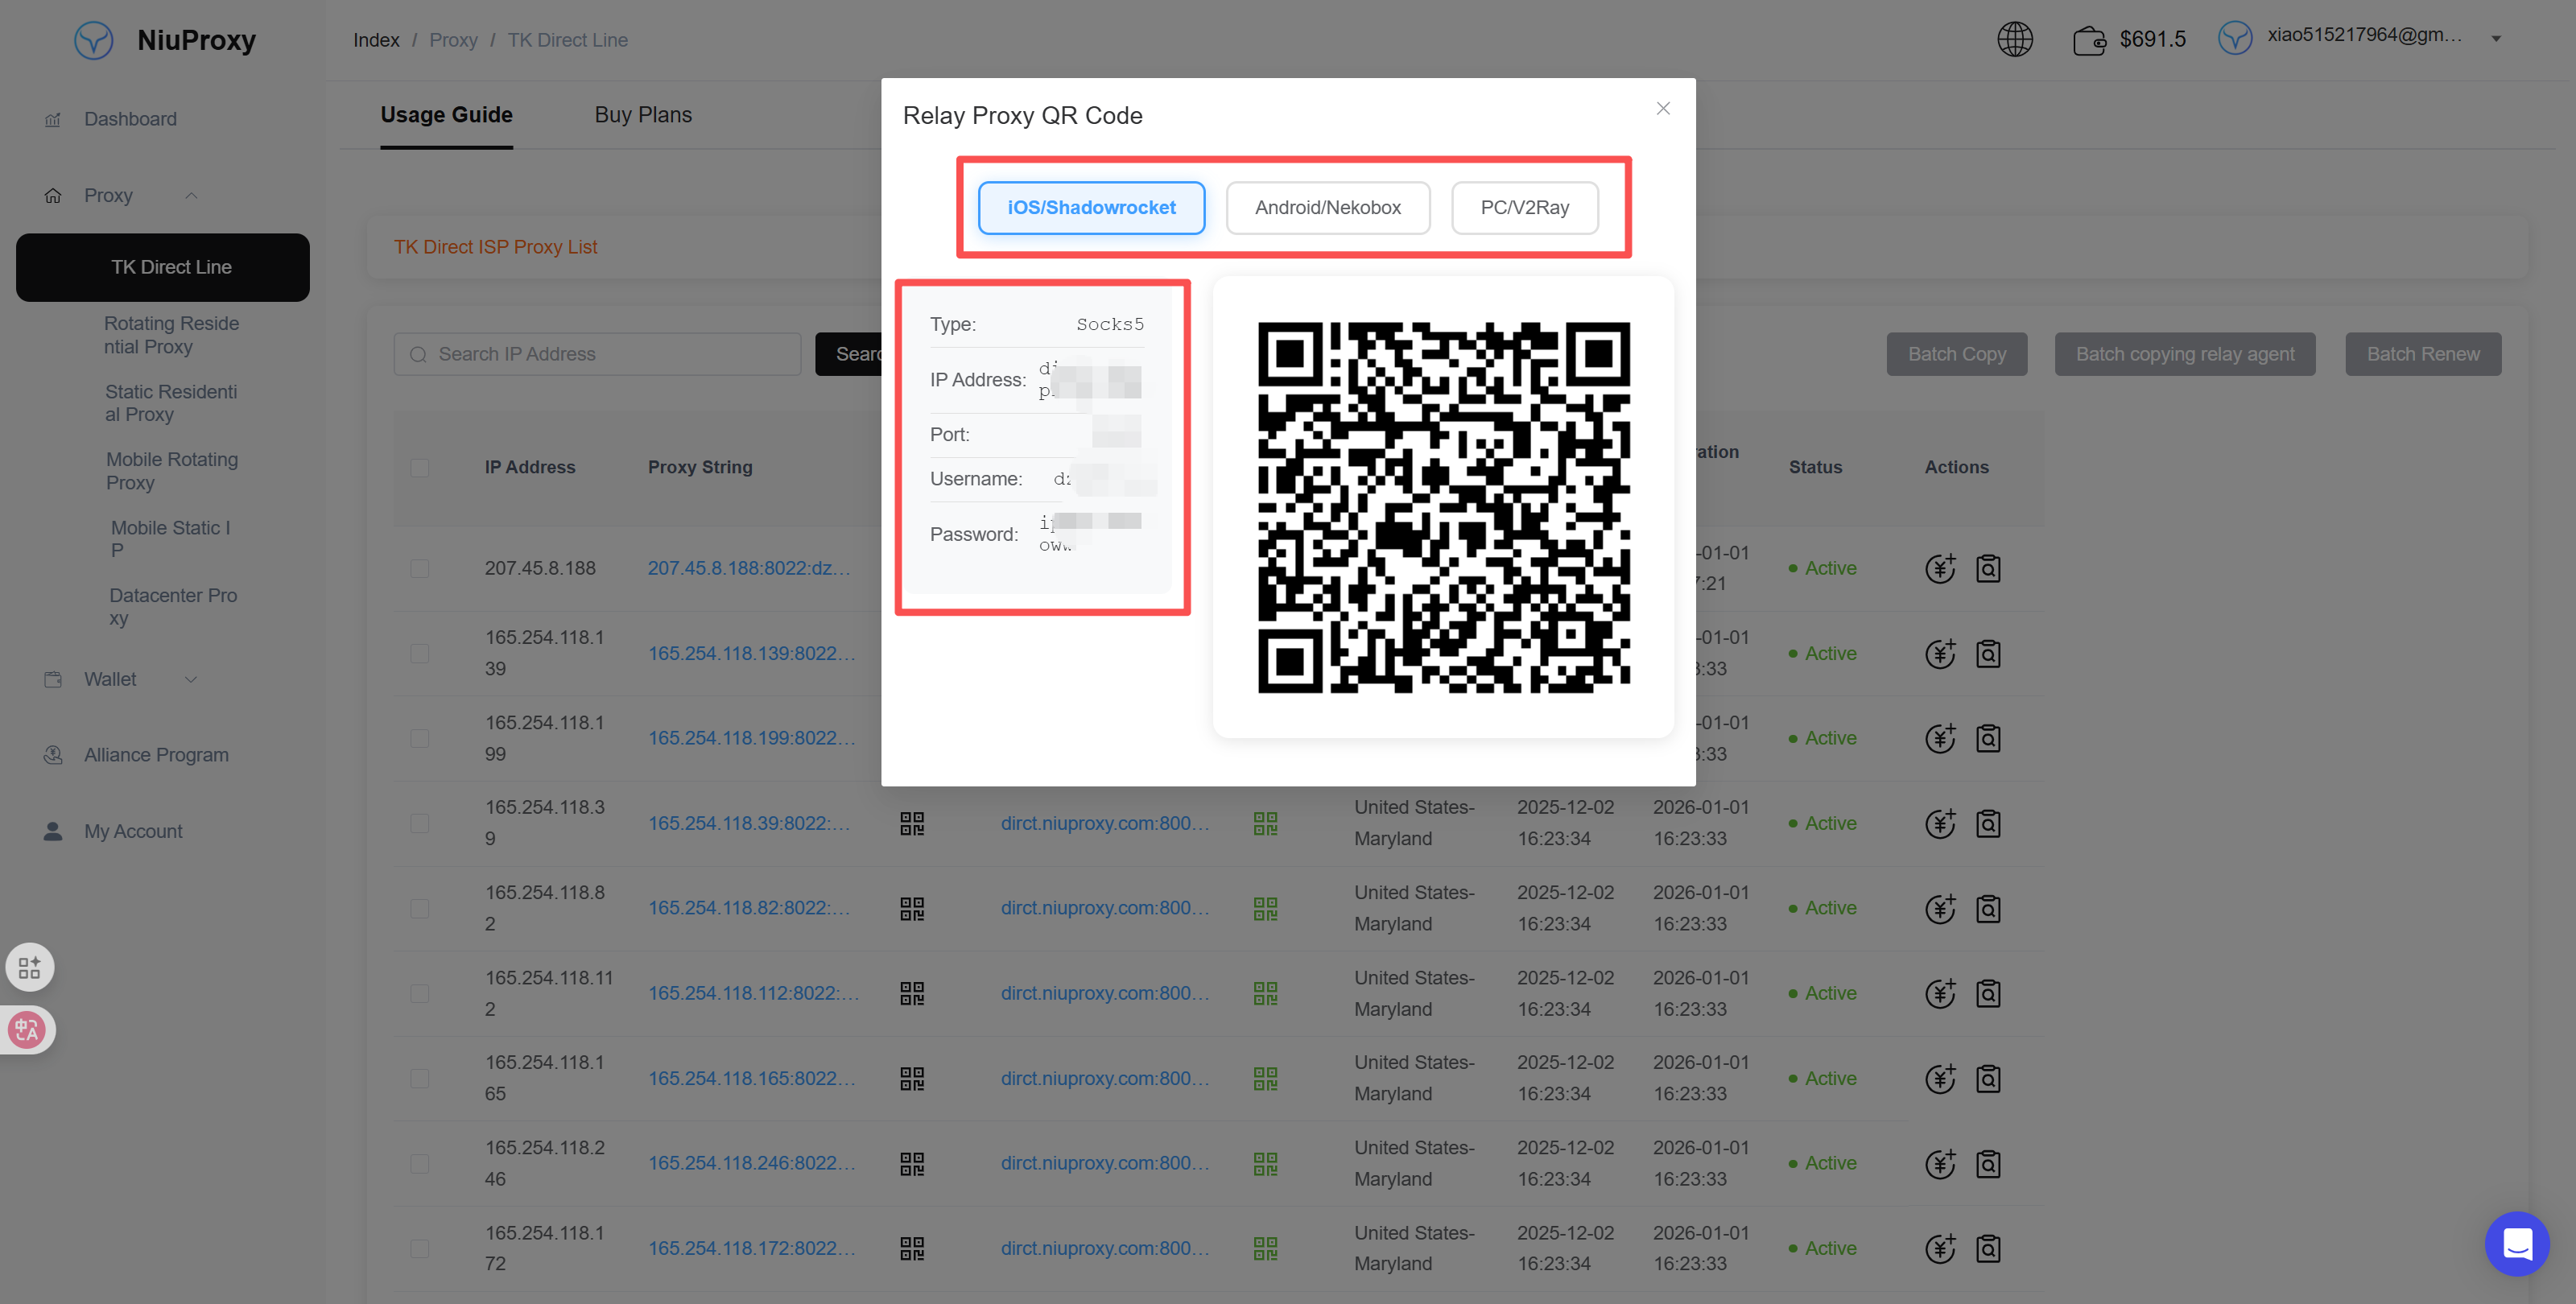Click the user avatar icon
The height and width of the screenshot is (1304, 2576).
2235,38
